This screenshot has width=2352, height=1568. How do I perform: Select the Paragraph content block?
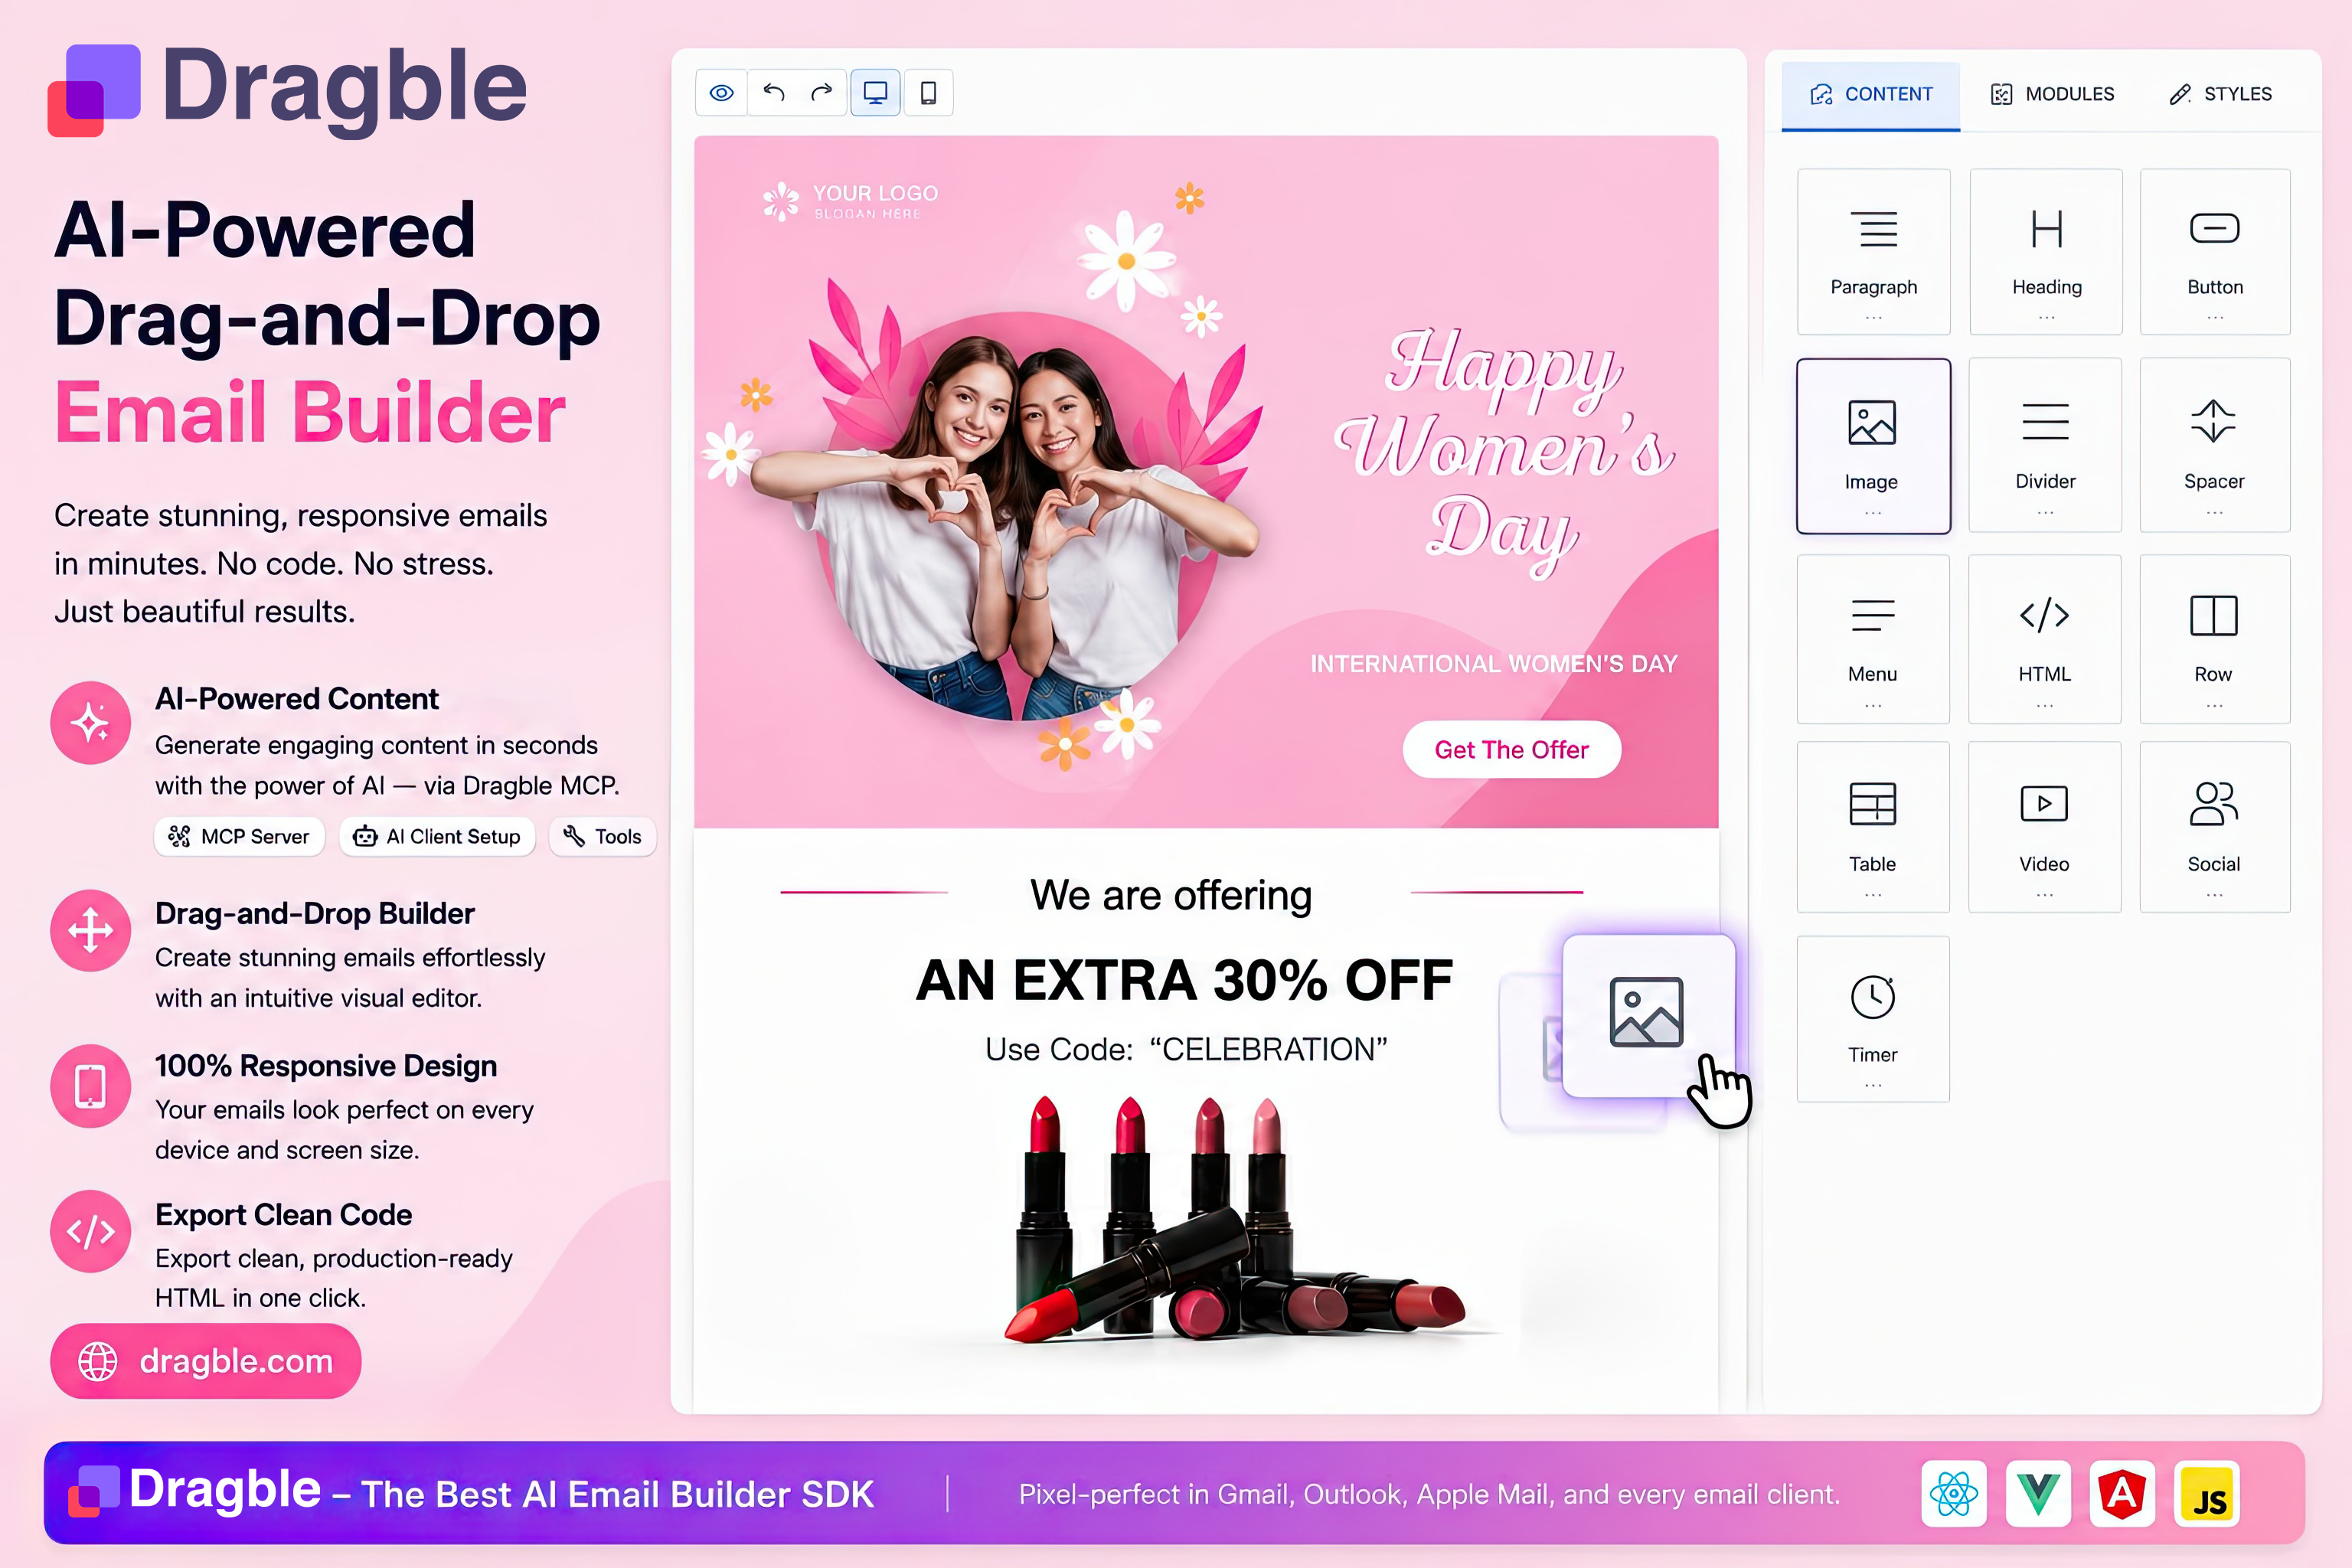(x=1874, y=252)
